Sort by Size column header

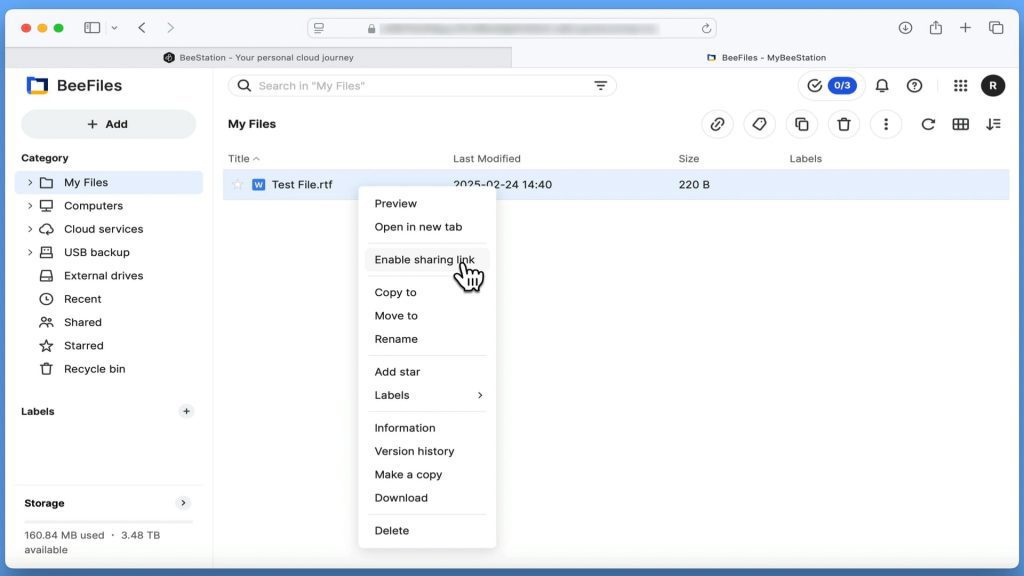tap(688, 159)
